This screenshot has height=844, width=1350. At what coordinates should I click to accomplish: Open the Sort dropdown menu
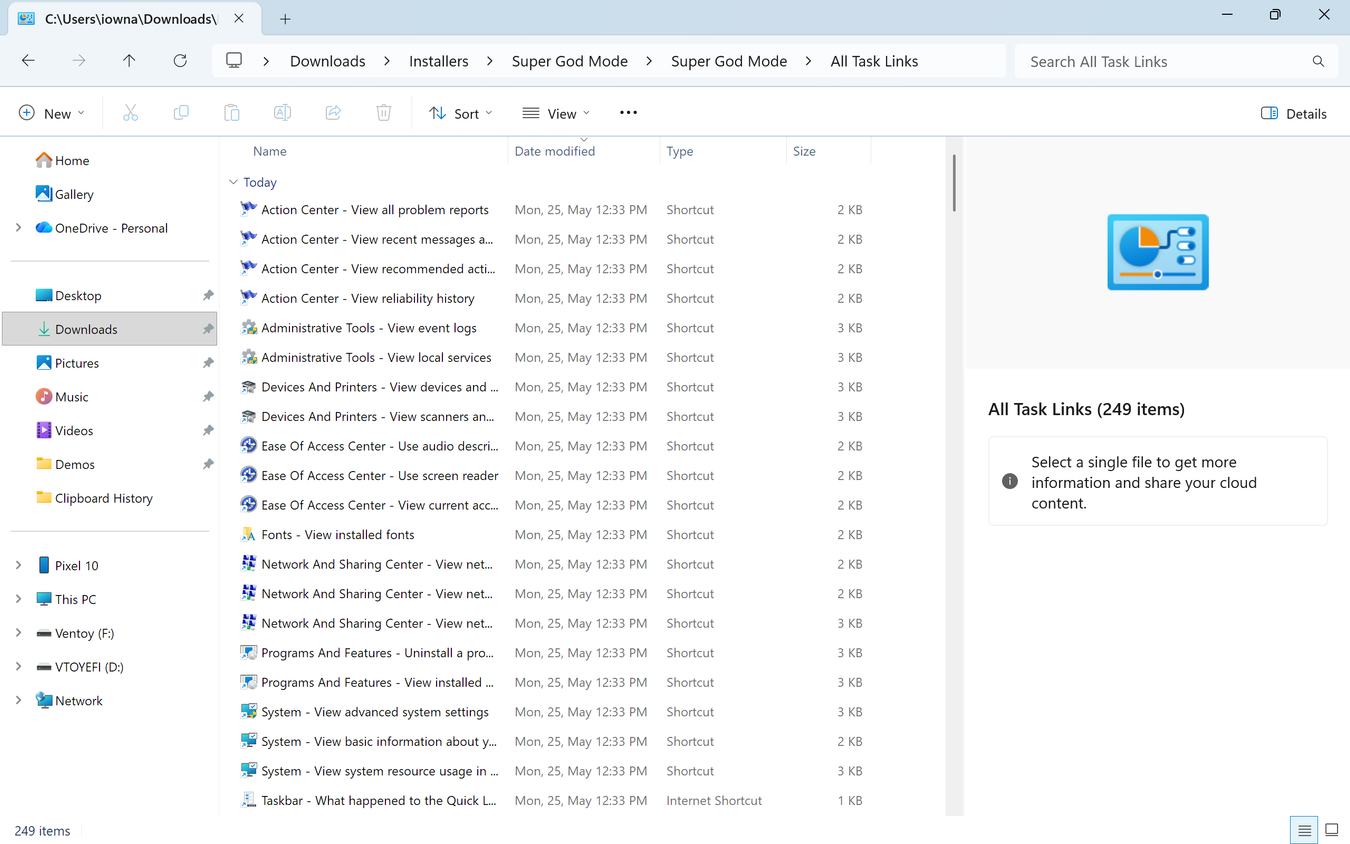[x=461, y=113]
